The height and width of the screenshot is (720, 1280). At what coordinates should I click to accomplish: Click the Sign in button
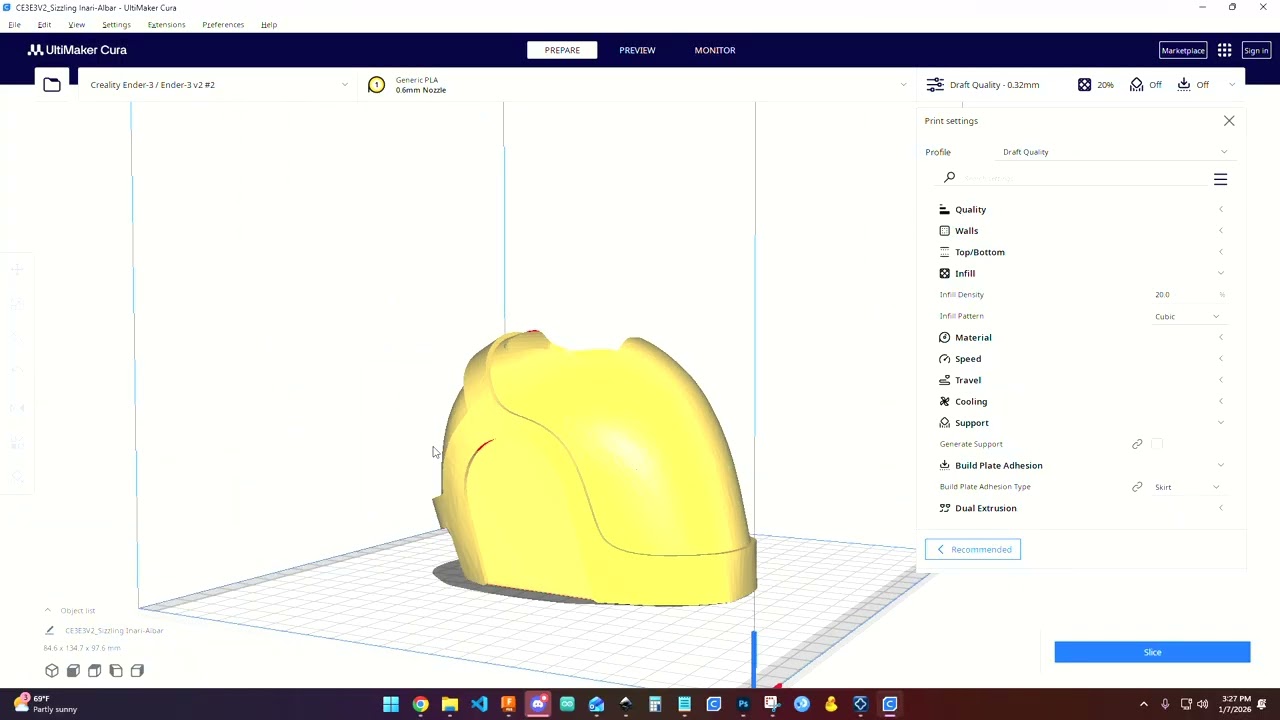pyautogui.click(x=1256, y=50)
